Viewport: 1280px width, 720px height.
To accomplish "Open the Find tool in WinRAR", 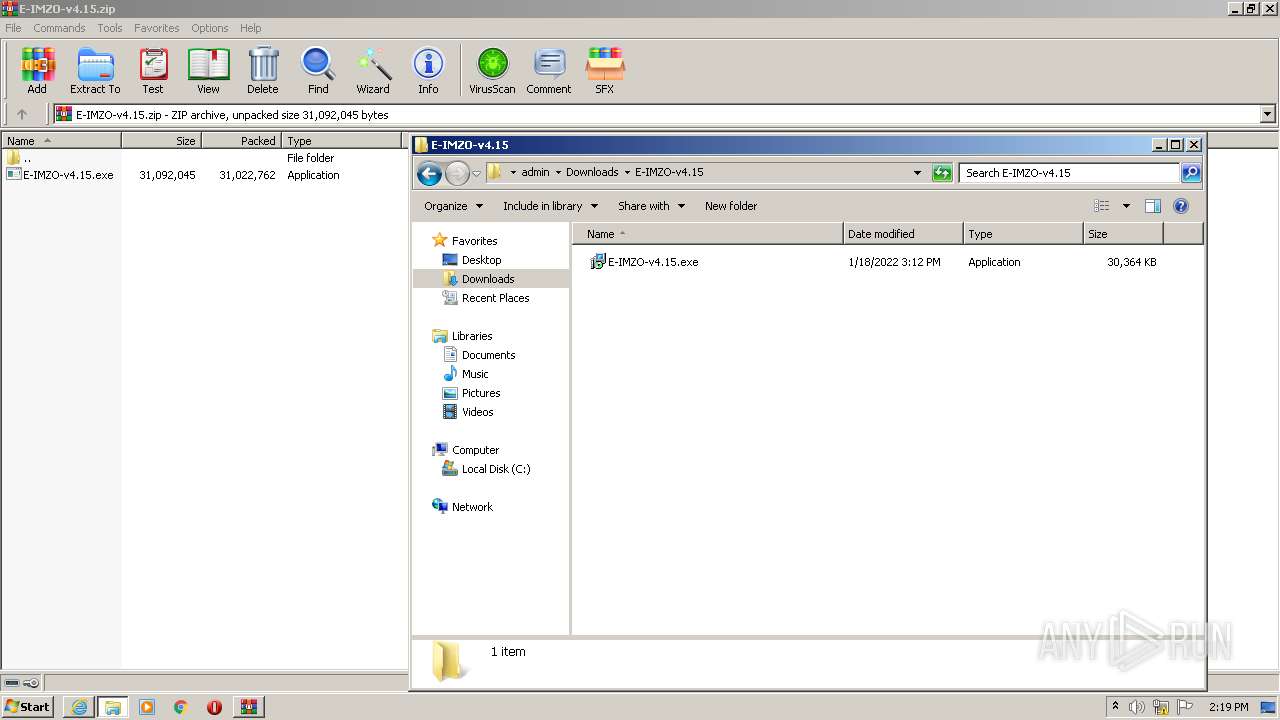I will [x=318, y=70].
